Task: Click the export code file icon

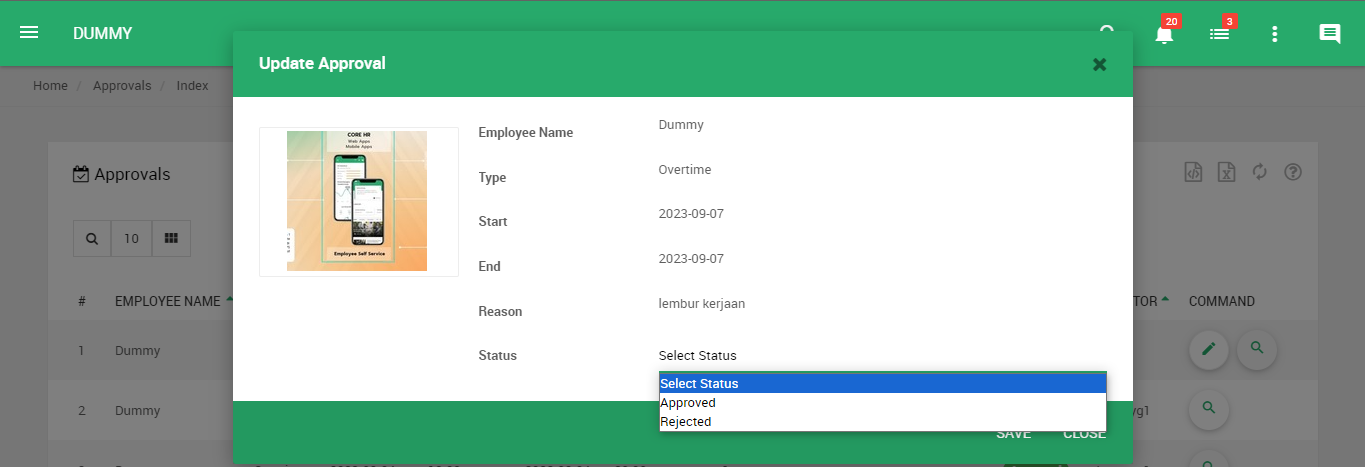Action: coord(1193,172)
